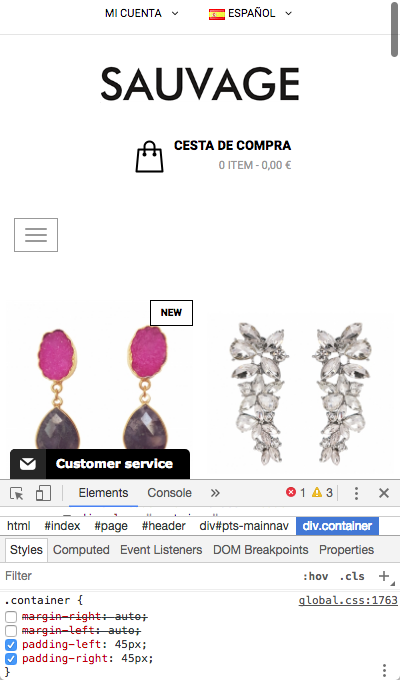400x680 pixels.
Task: Open DevTools customize three-dot menu
Action: (356, 493)
